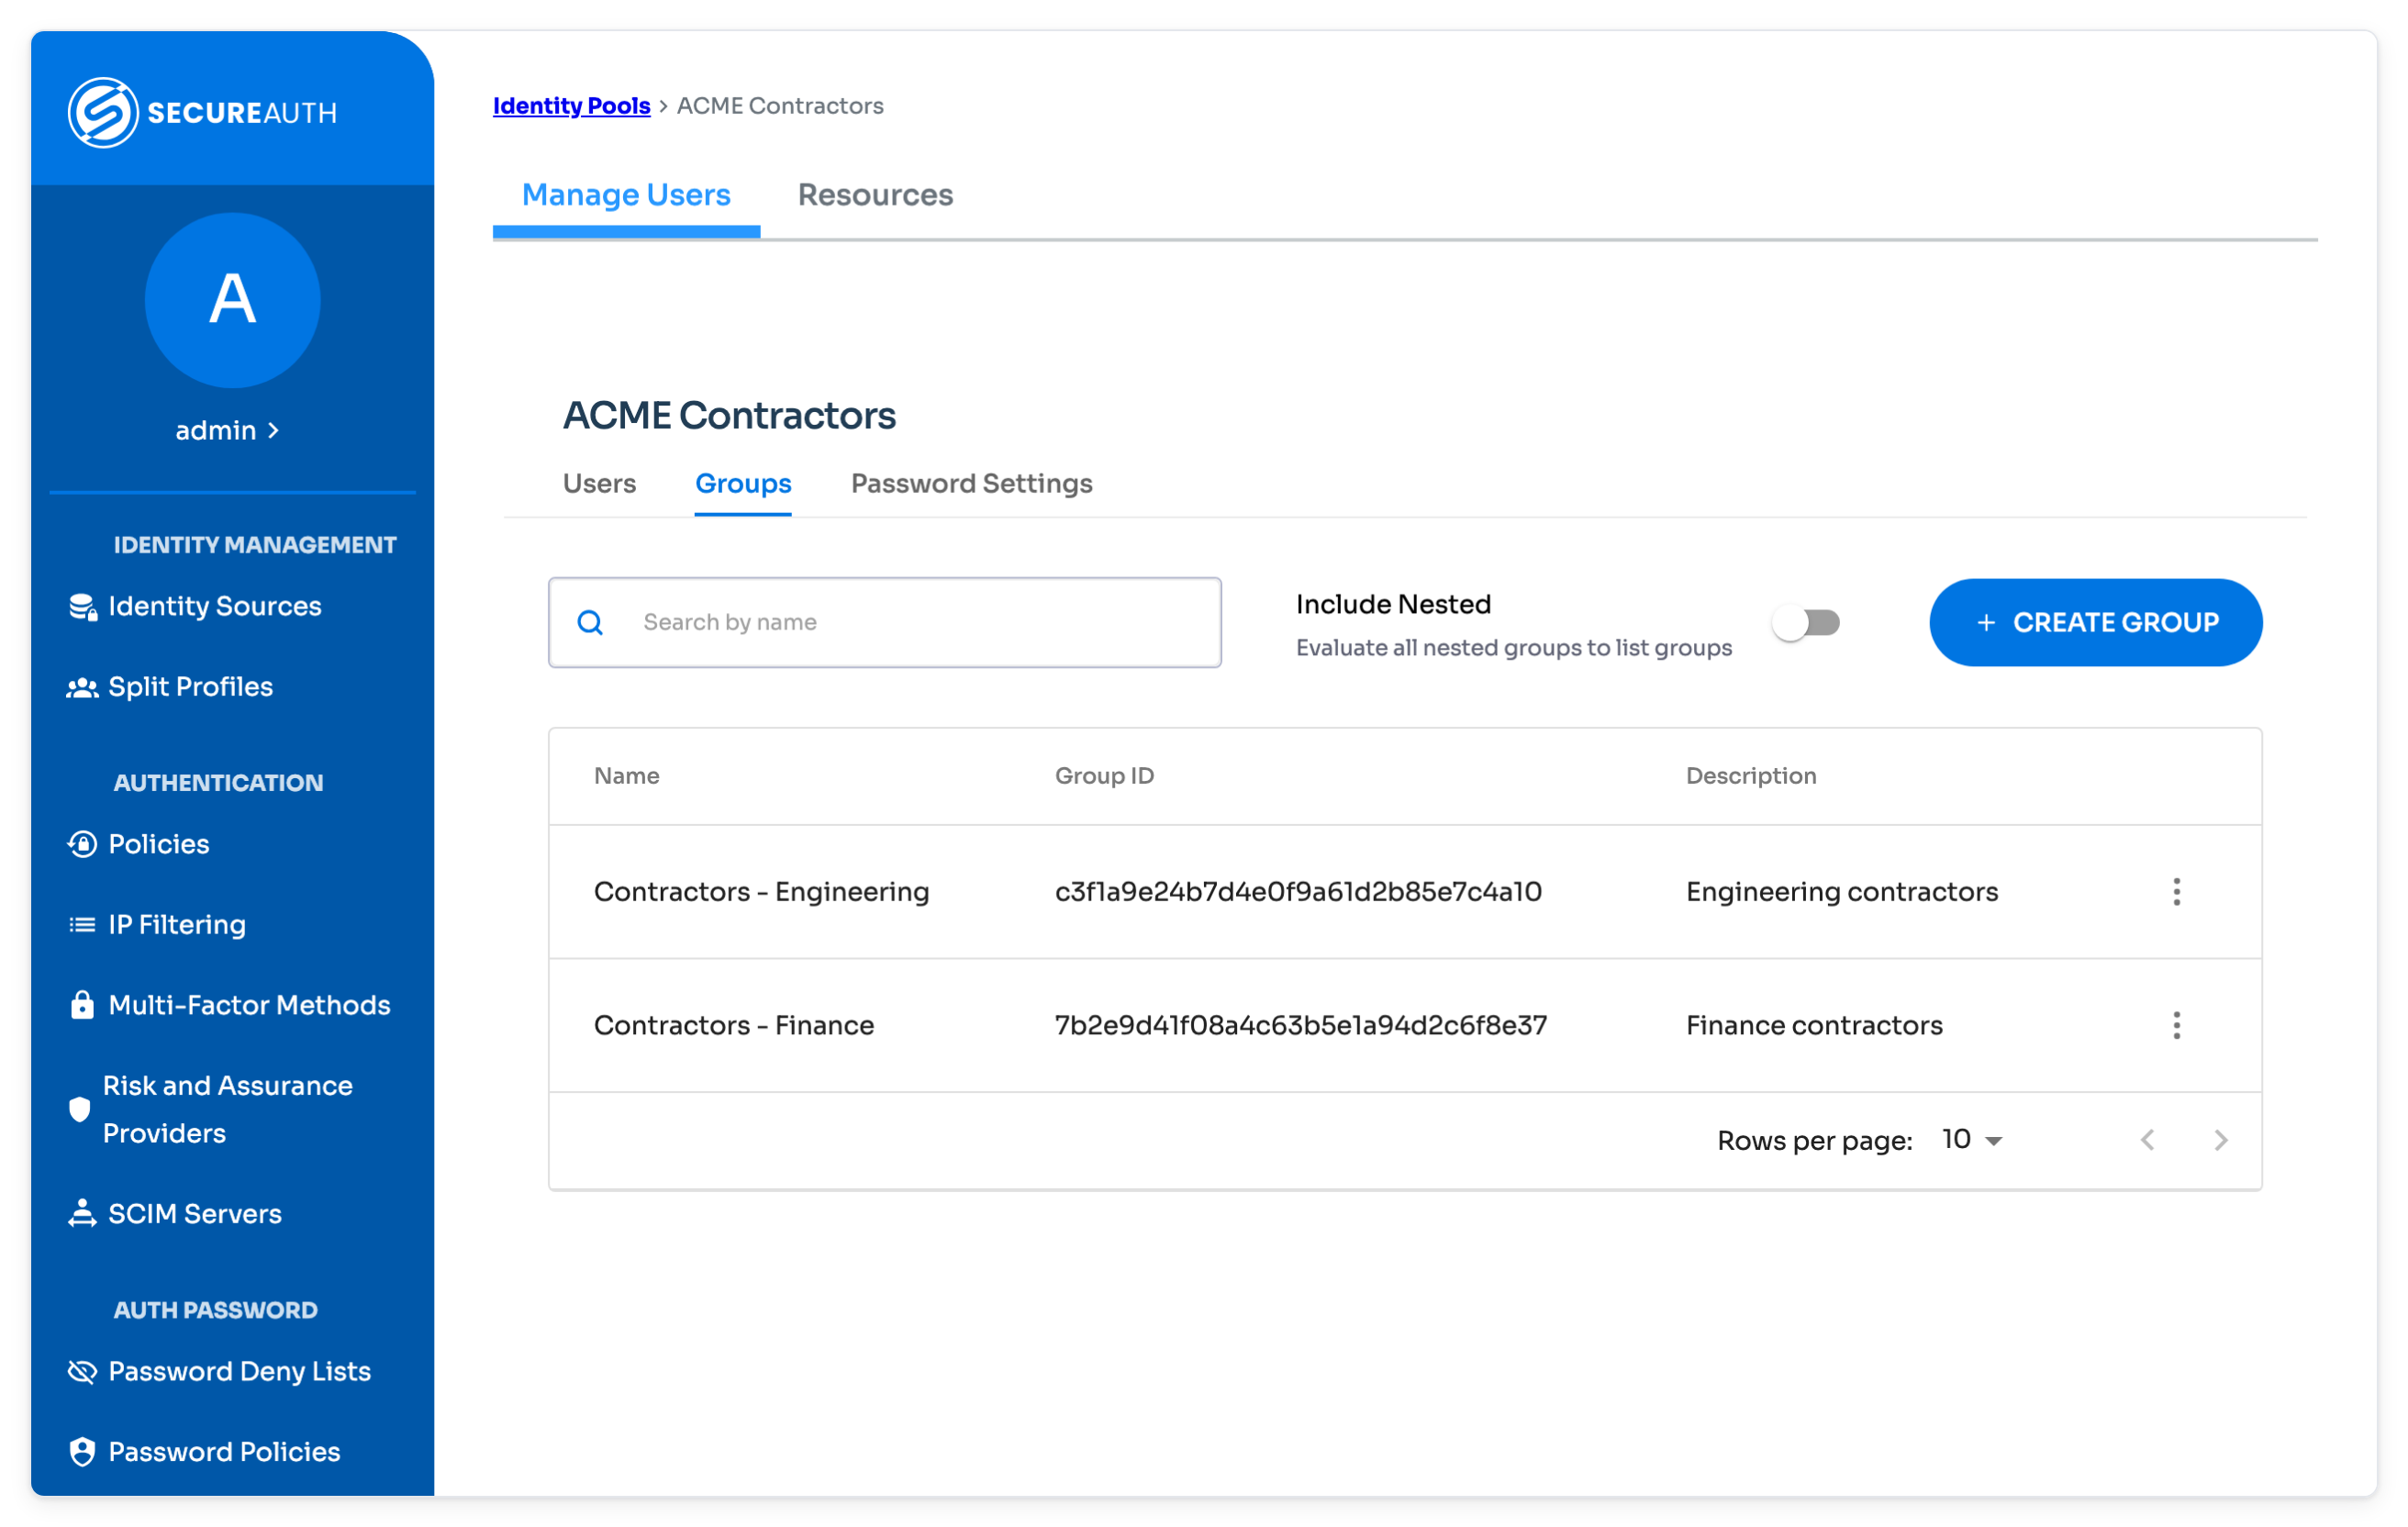The height and width of the screenshot is (1527, 2408).
Task: Click the SCIM Servers icon
Action: (x=82, y=1214)
